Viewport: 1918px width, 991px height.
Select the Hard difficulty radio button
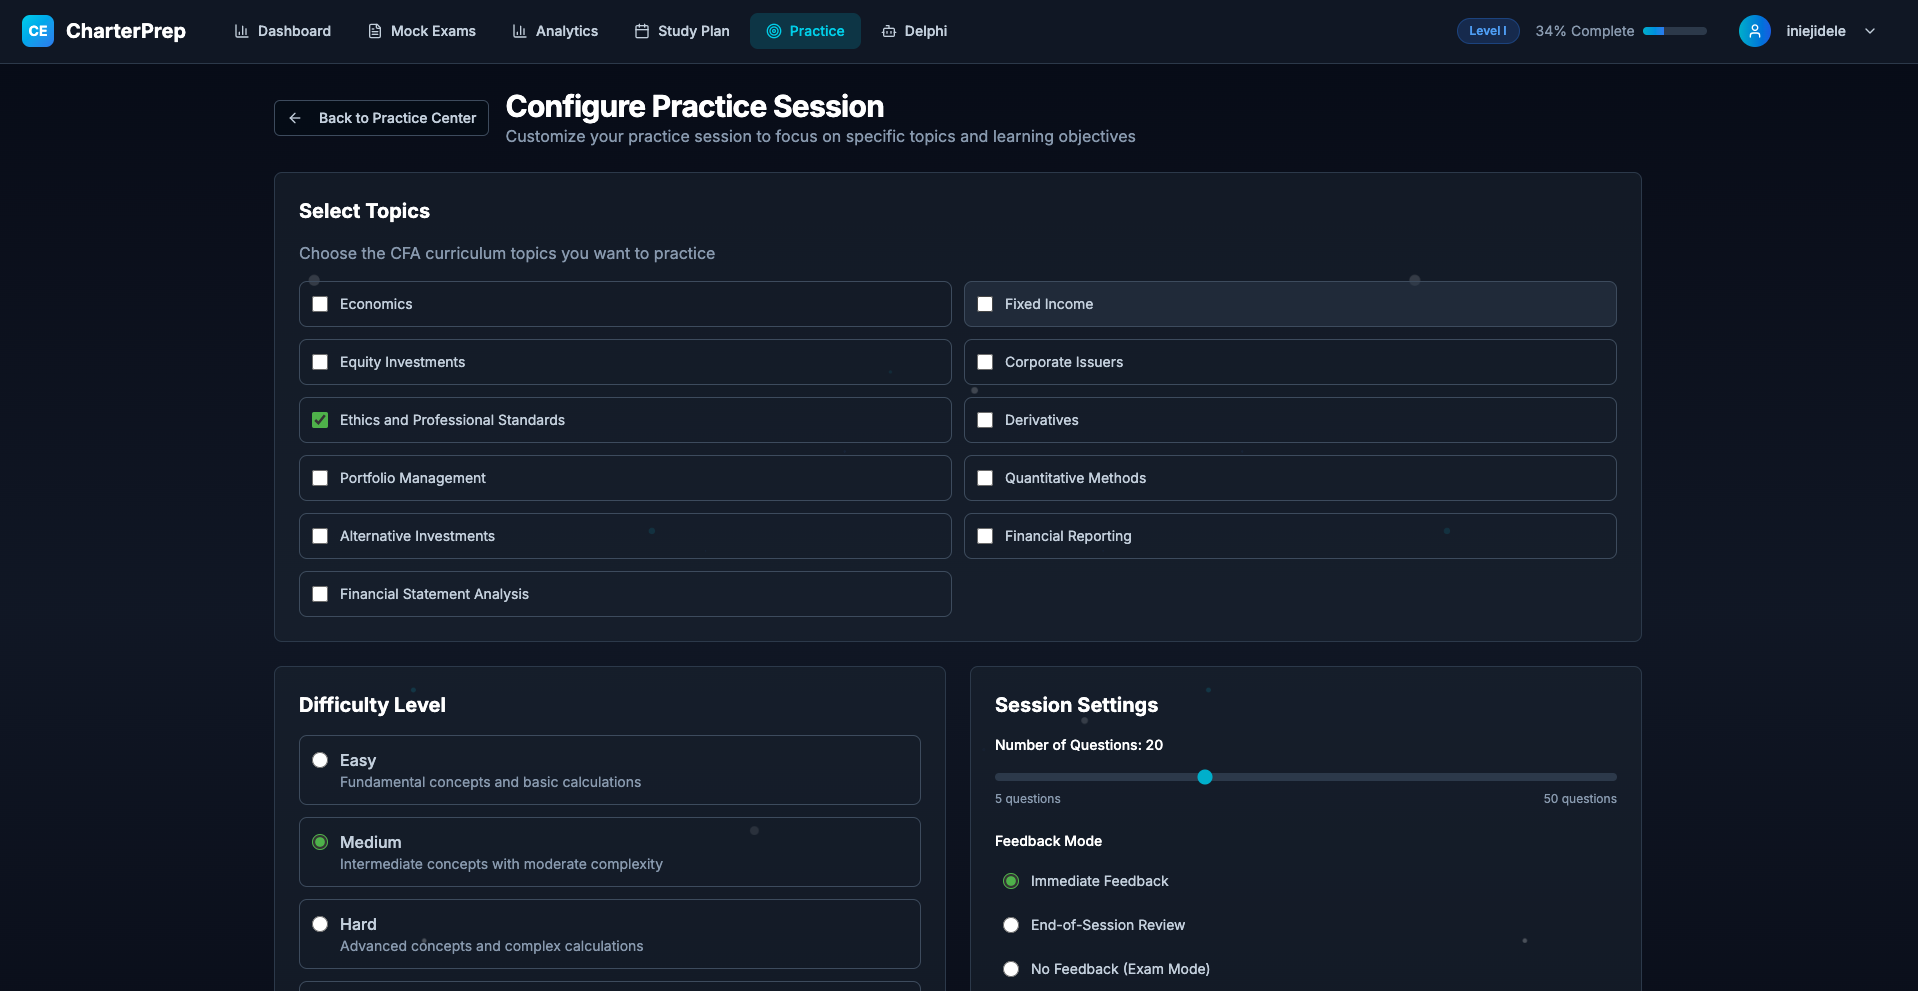(320, 924)
